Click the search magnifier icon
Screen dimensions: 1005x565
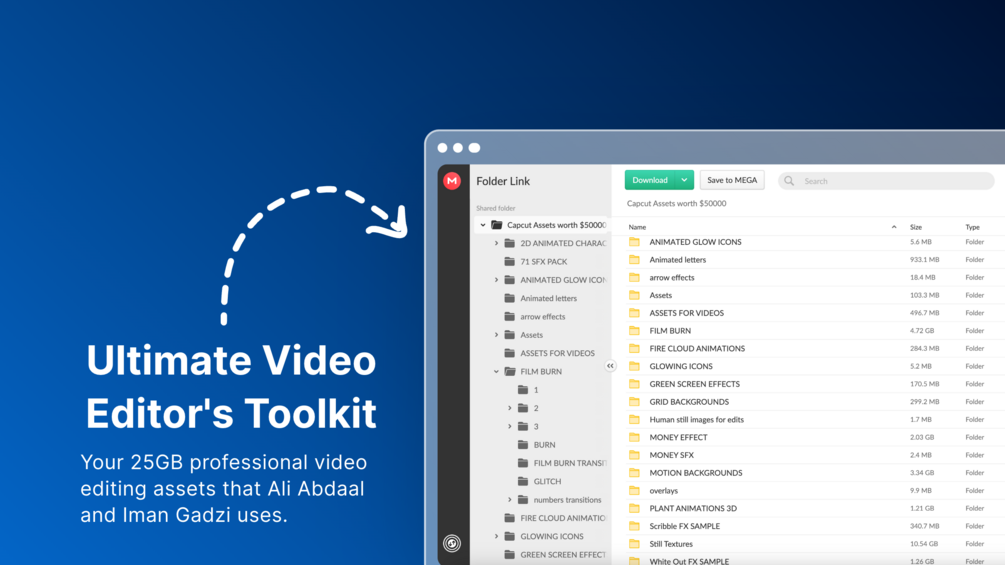click(x=789, y=181)
